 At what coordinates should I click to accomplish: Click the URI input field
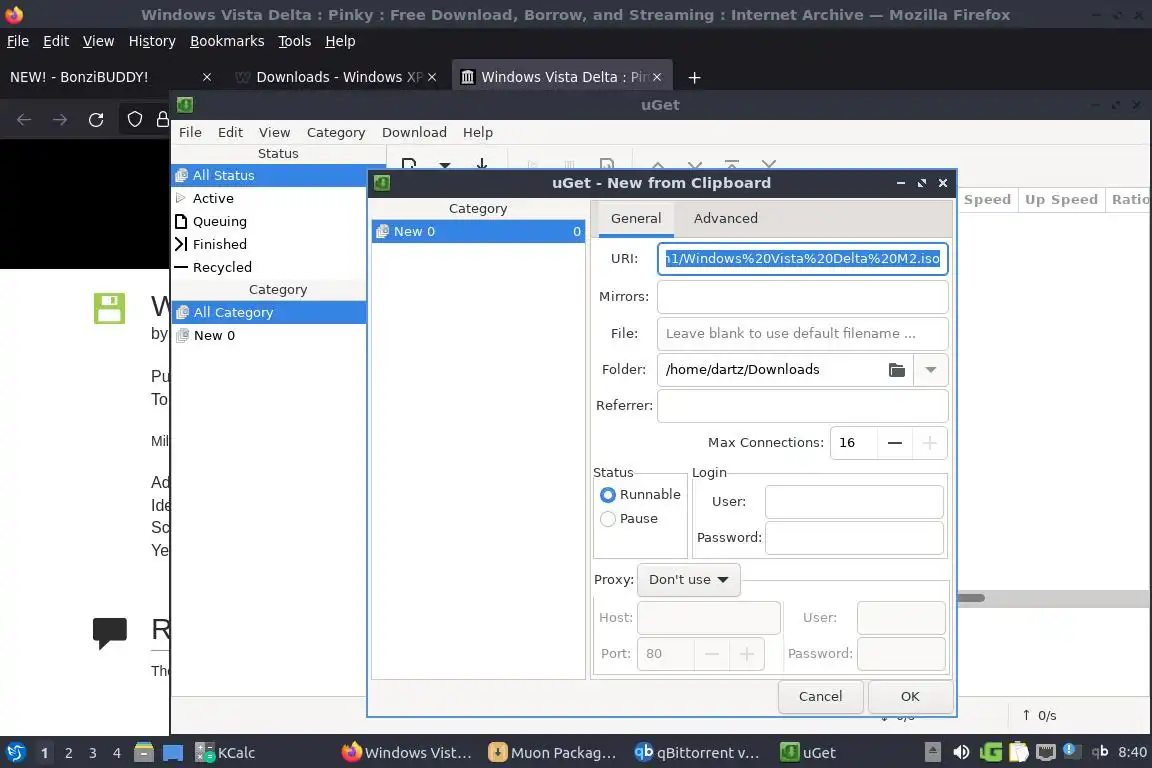coord(802,259)
